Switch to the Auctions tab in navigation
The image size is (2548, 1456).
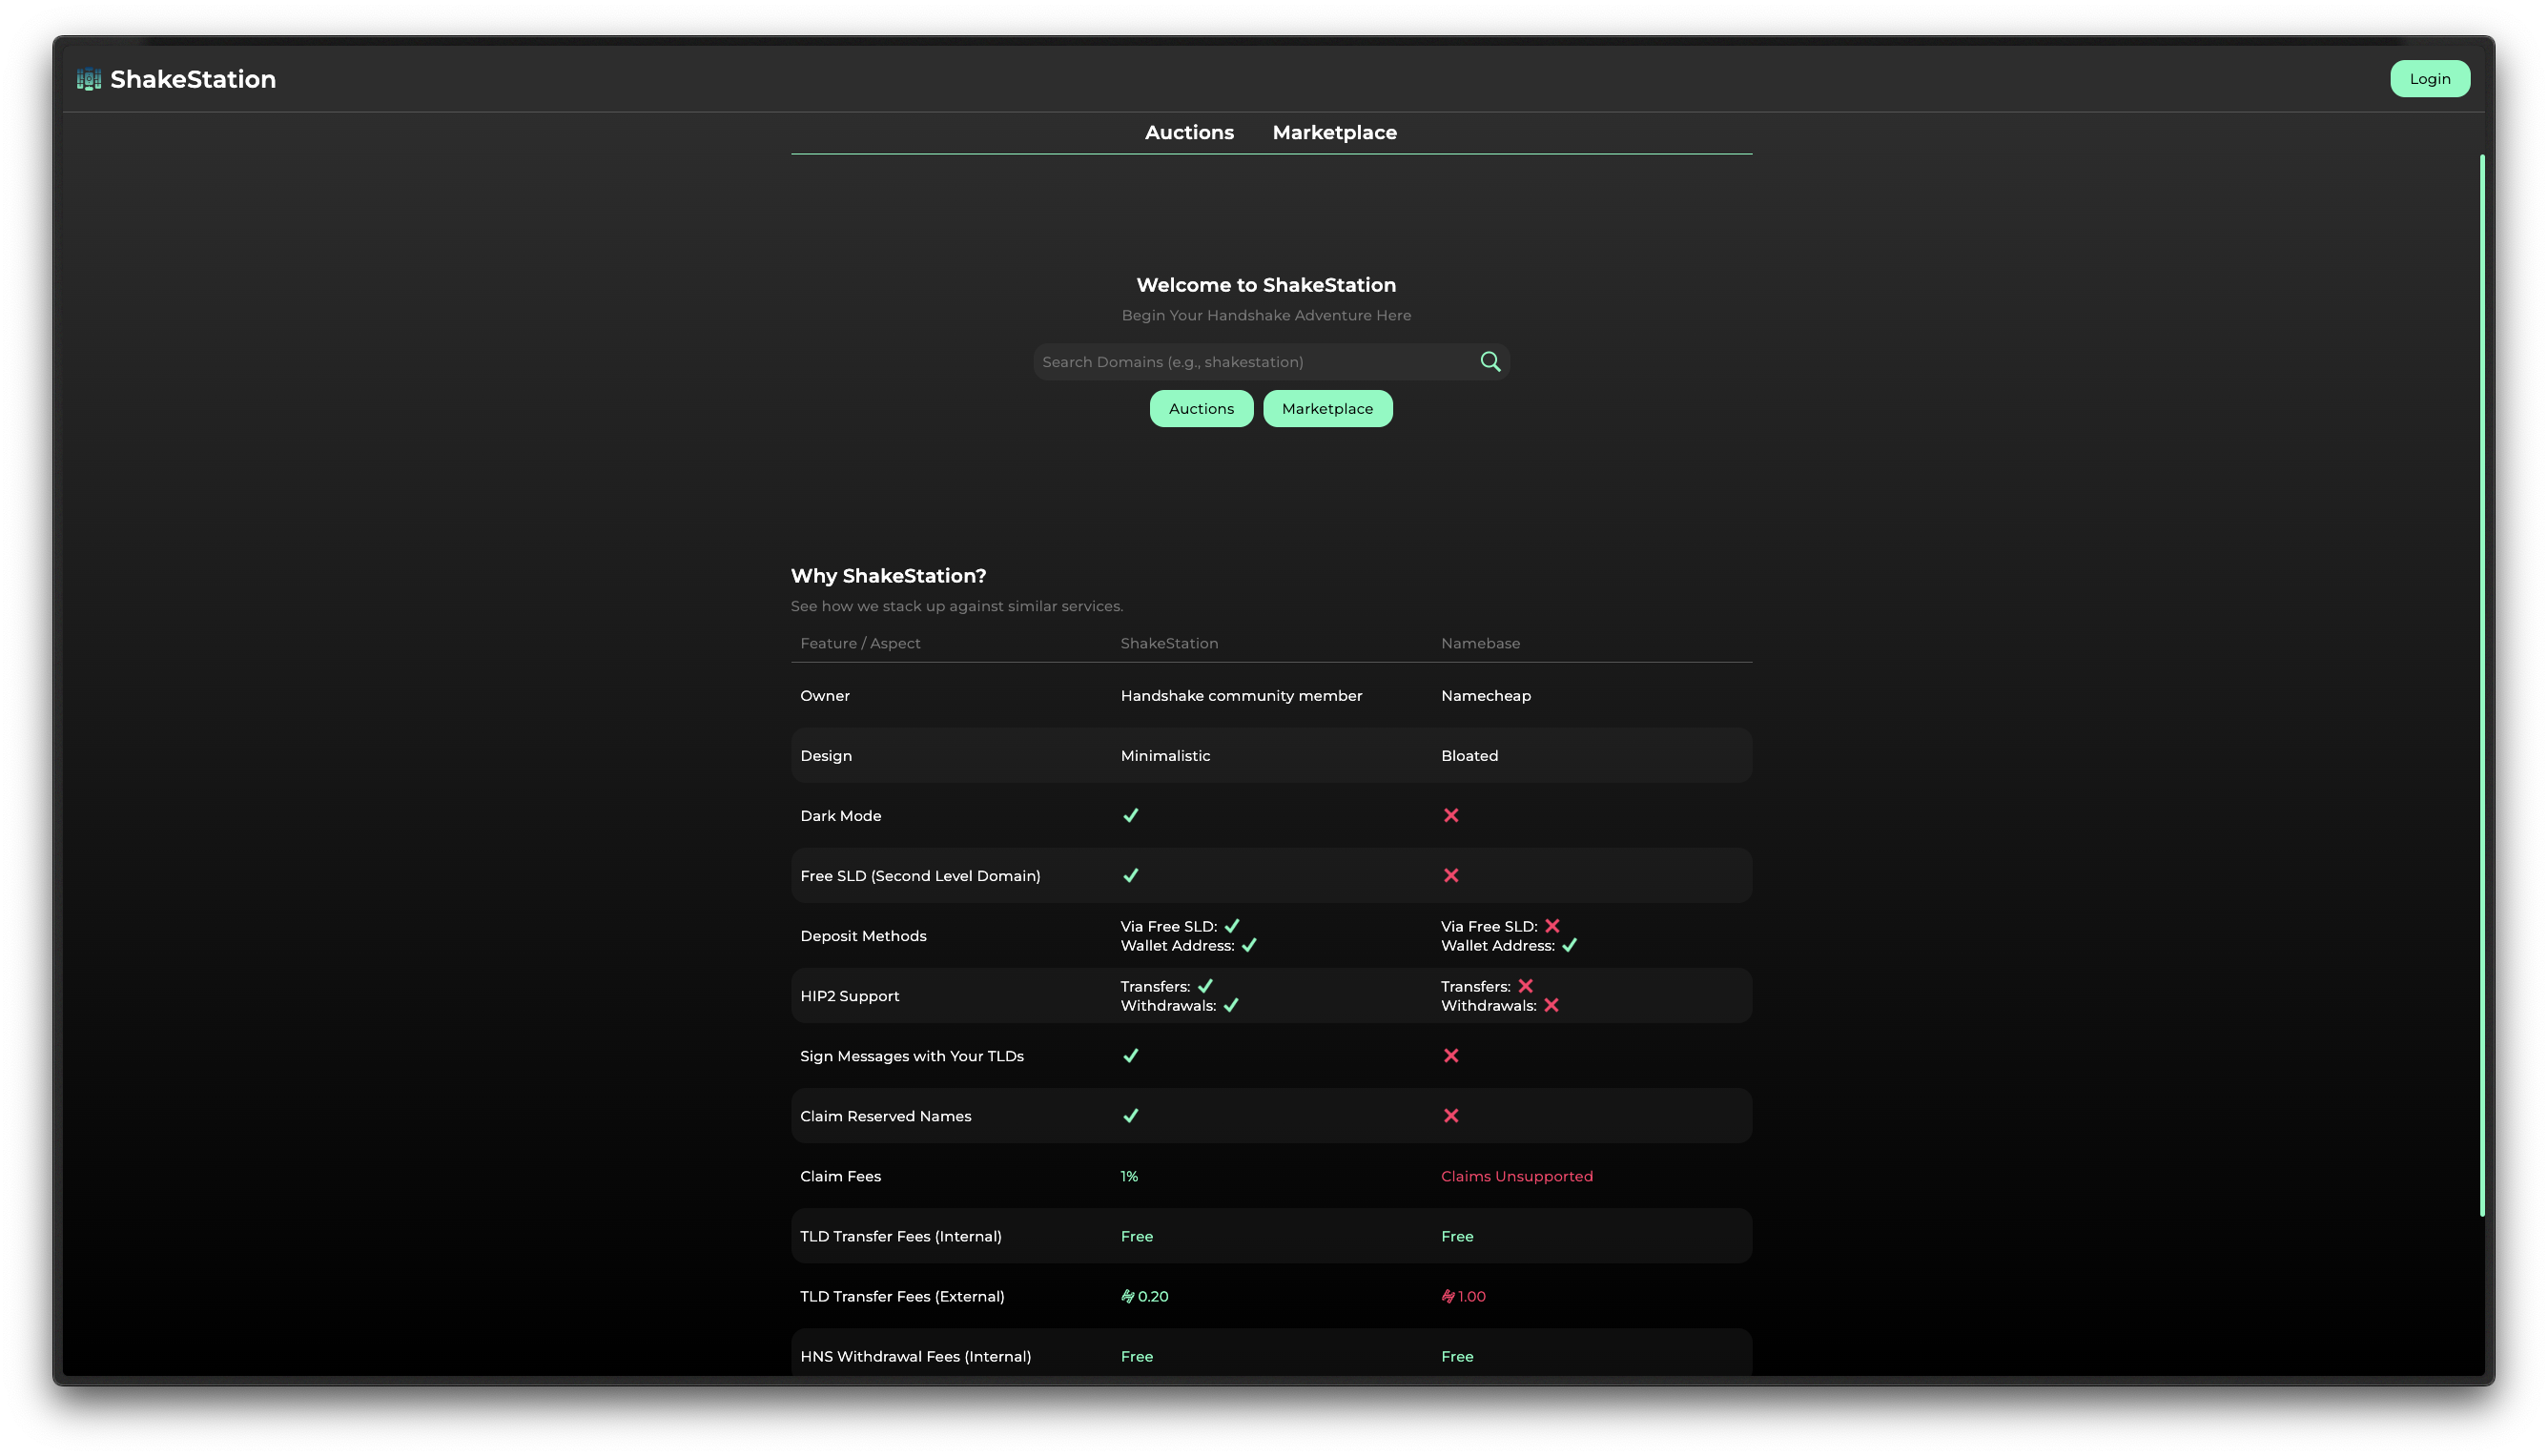1189,133
